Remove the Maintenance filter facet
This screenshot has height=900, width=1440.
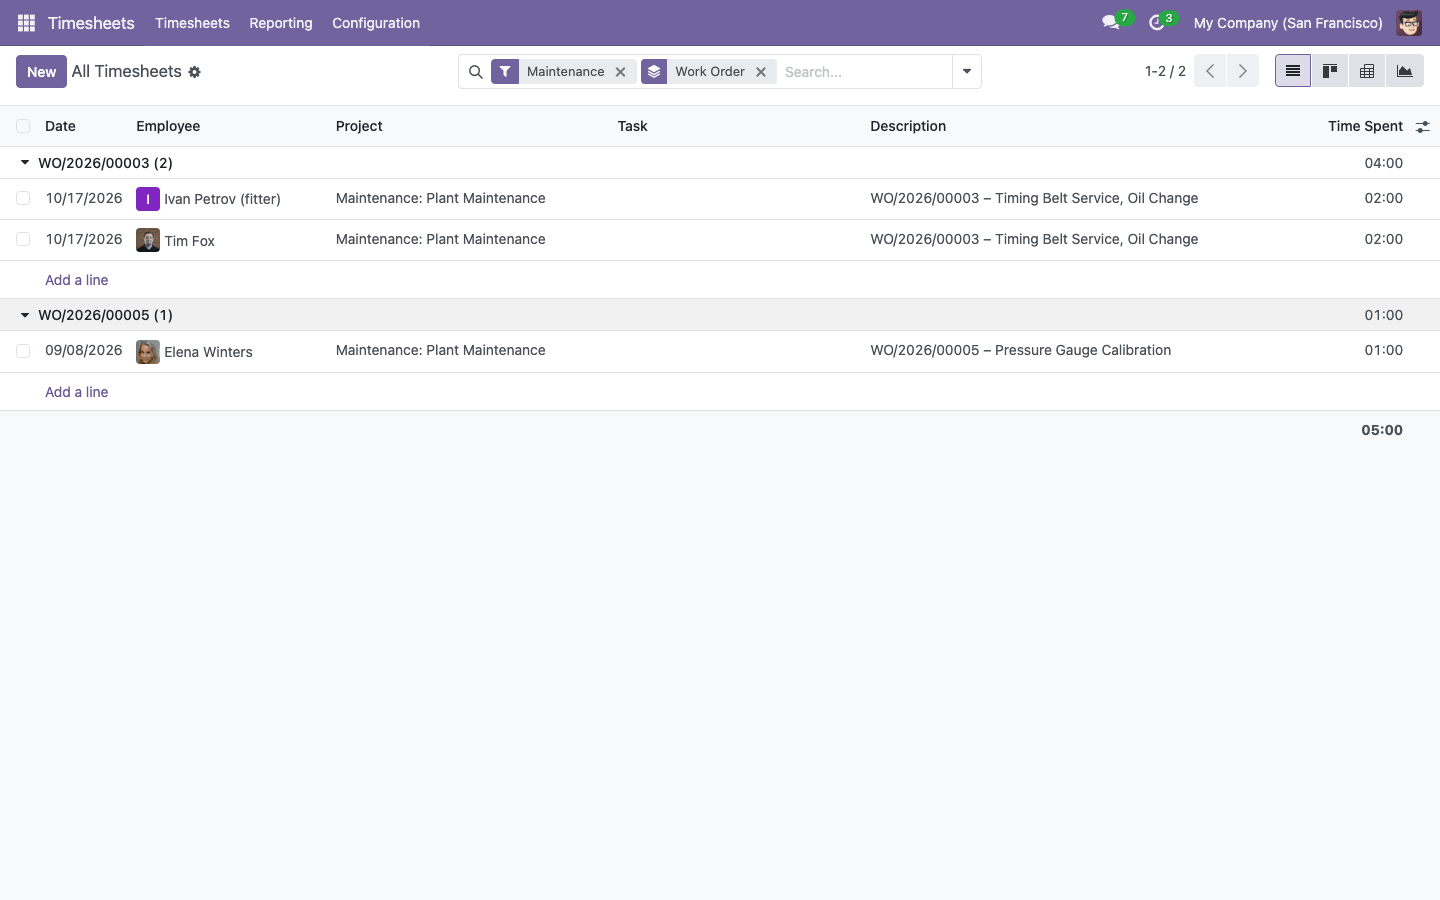(x=621, y=72)
